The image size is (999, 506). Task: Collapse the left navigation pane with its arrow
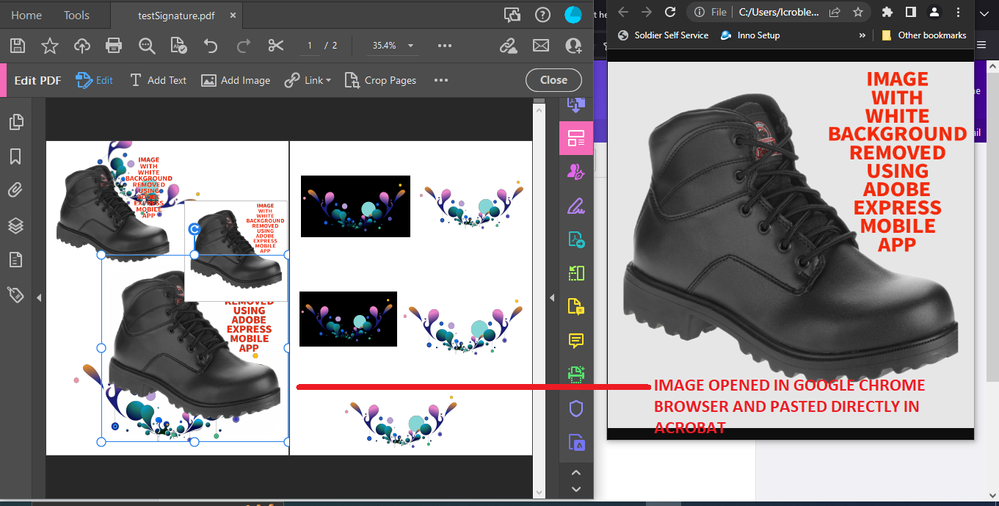(x=39, y=298)
